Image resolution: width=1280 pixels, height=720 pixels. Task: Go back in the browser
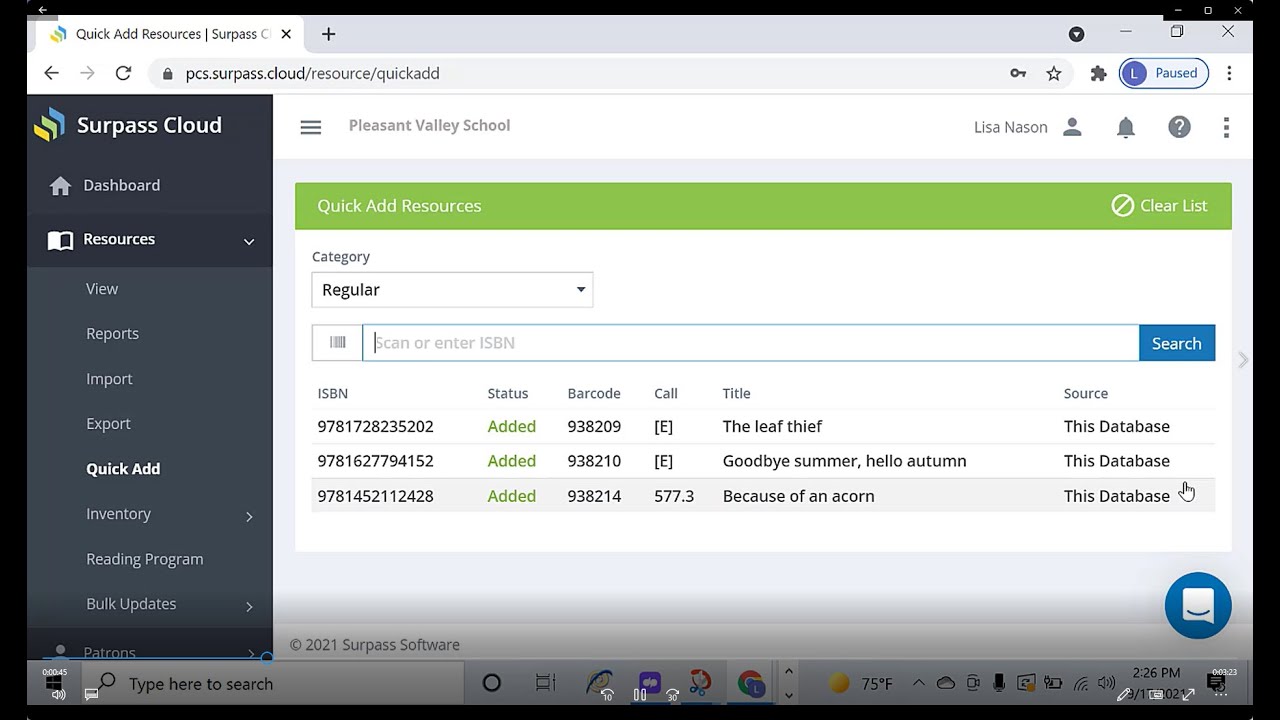click(52, 73)
